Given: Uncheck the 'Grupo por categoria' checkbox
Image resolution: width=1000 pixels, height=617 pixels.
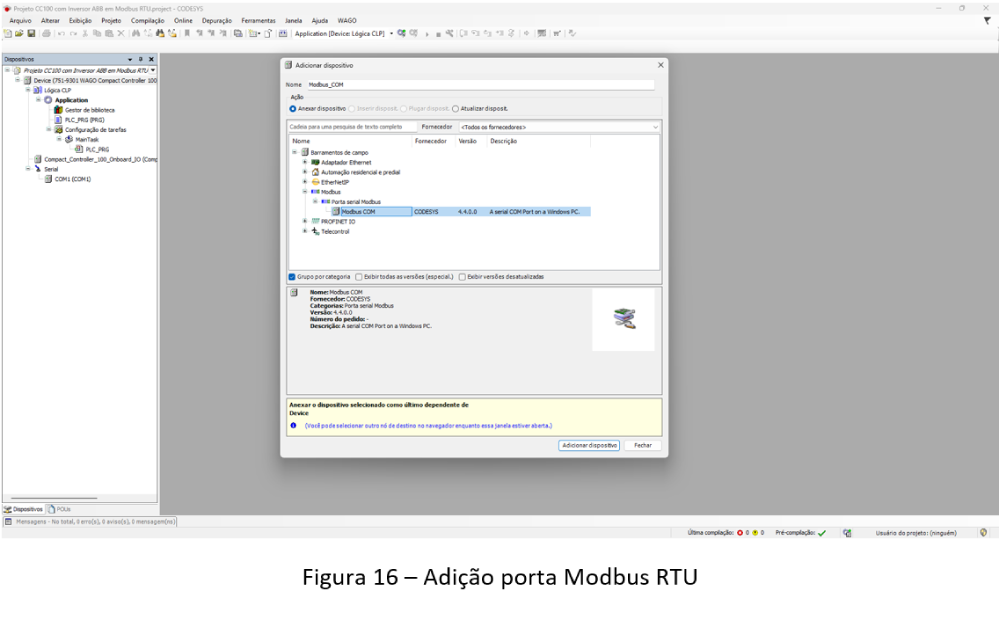Looking at the screenshot, I should pos(292,277).
